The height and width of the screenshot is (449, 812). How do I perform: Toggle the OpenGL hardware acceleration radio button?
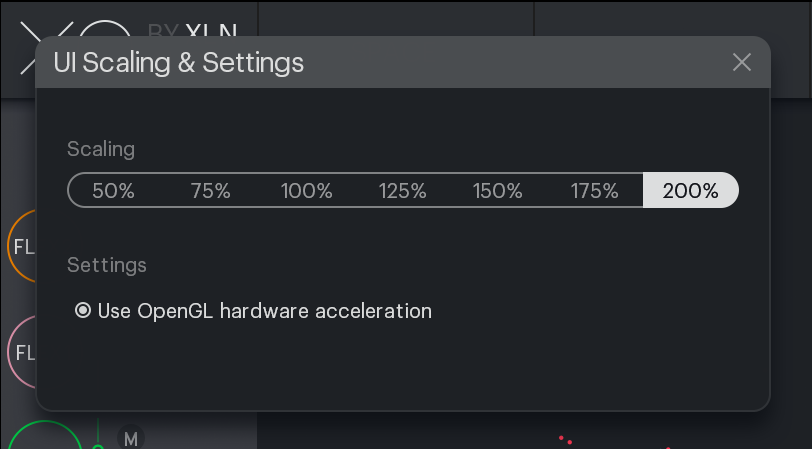[x=83, y=311]
